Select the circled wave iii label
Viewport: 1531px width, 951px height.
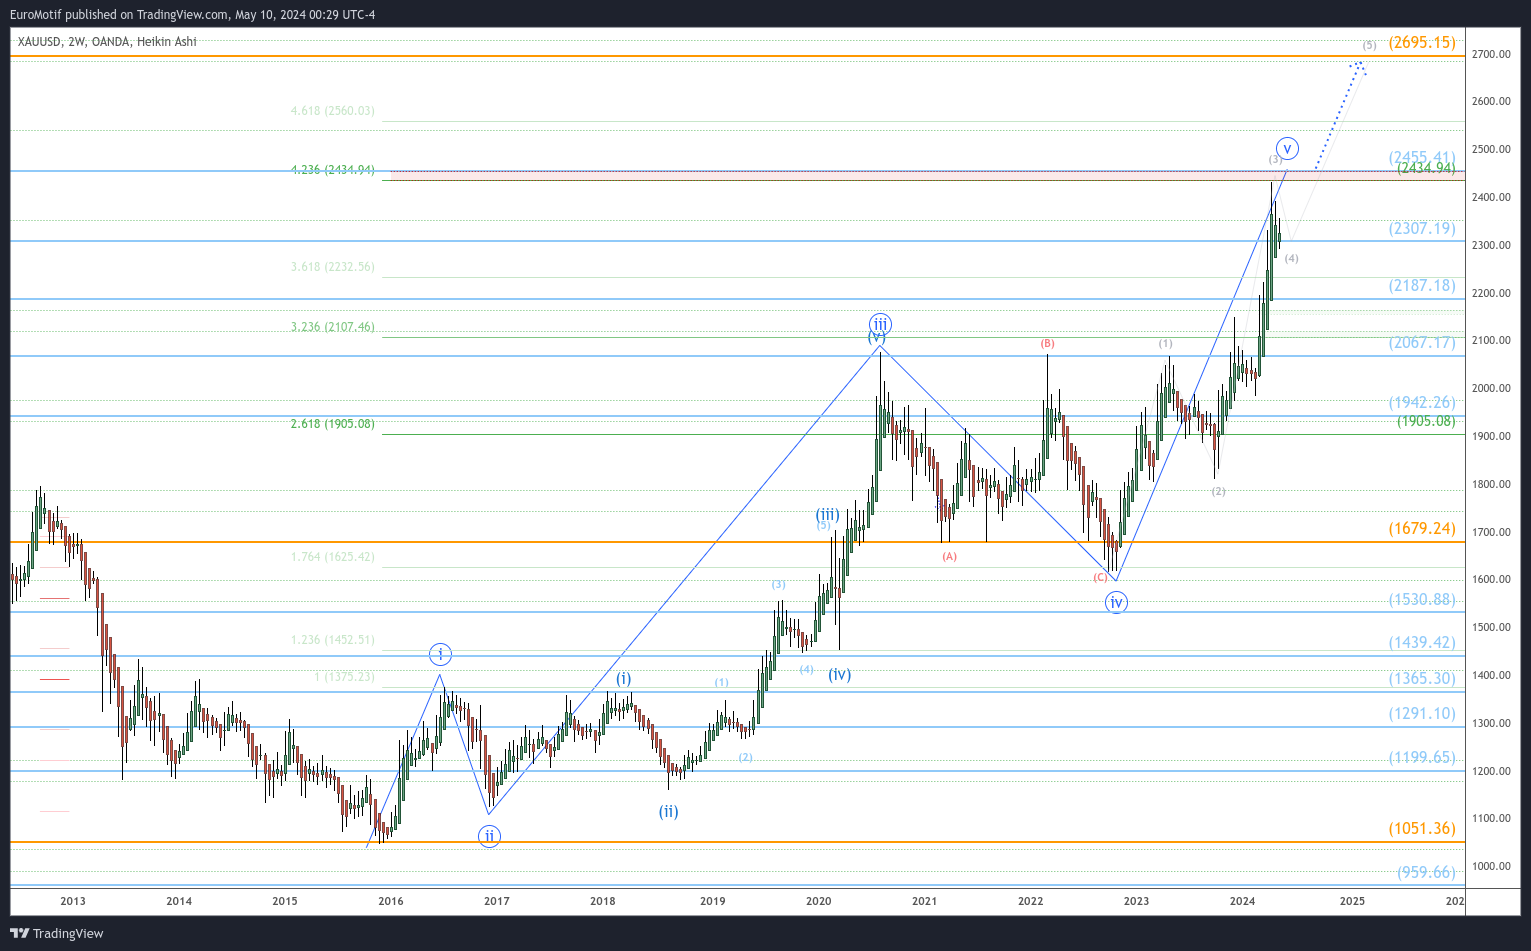pyautogui.click(x=880, y=324)
